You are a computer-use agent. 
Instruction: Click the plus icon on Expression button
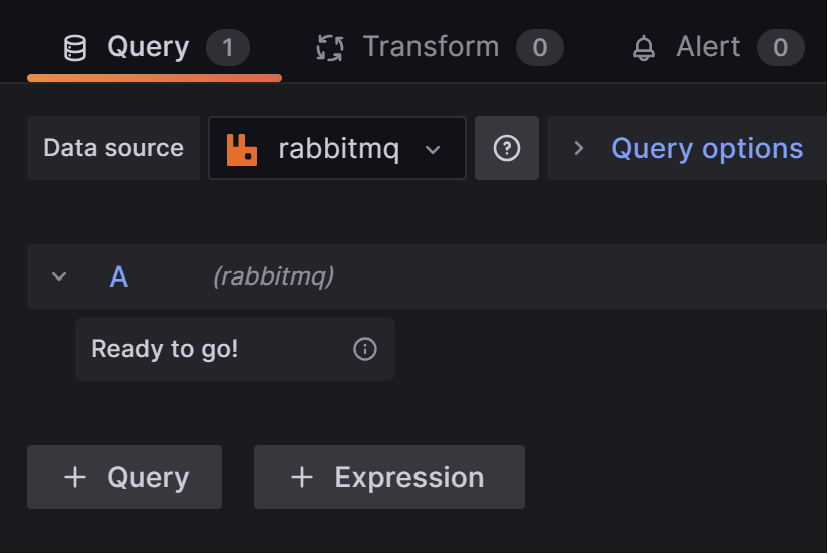[x=302, y=477]
